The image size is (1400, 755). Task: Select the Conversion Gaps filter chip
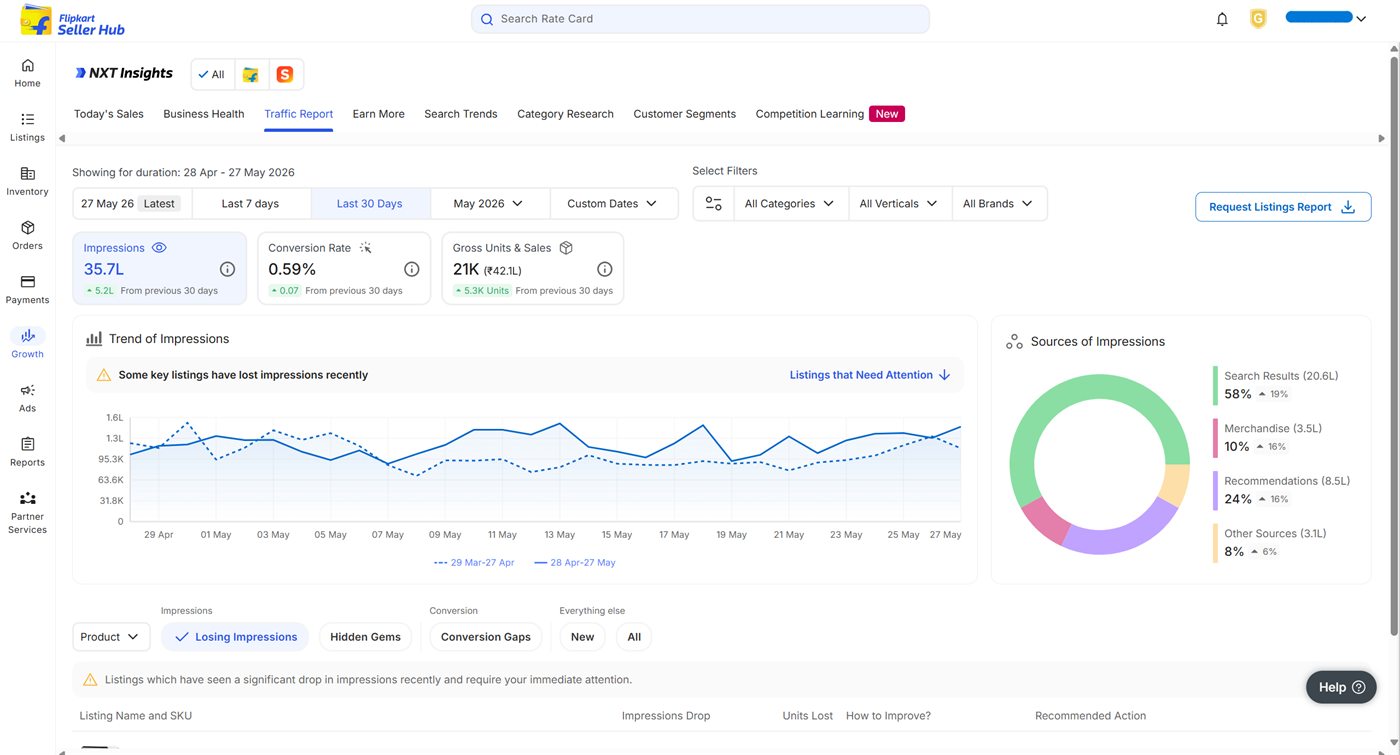coord(486,637)
